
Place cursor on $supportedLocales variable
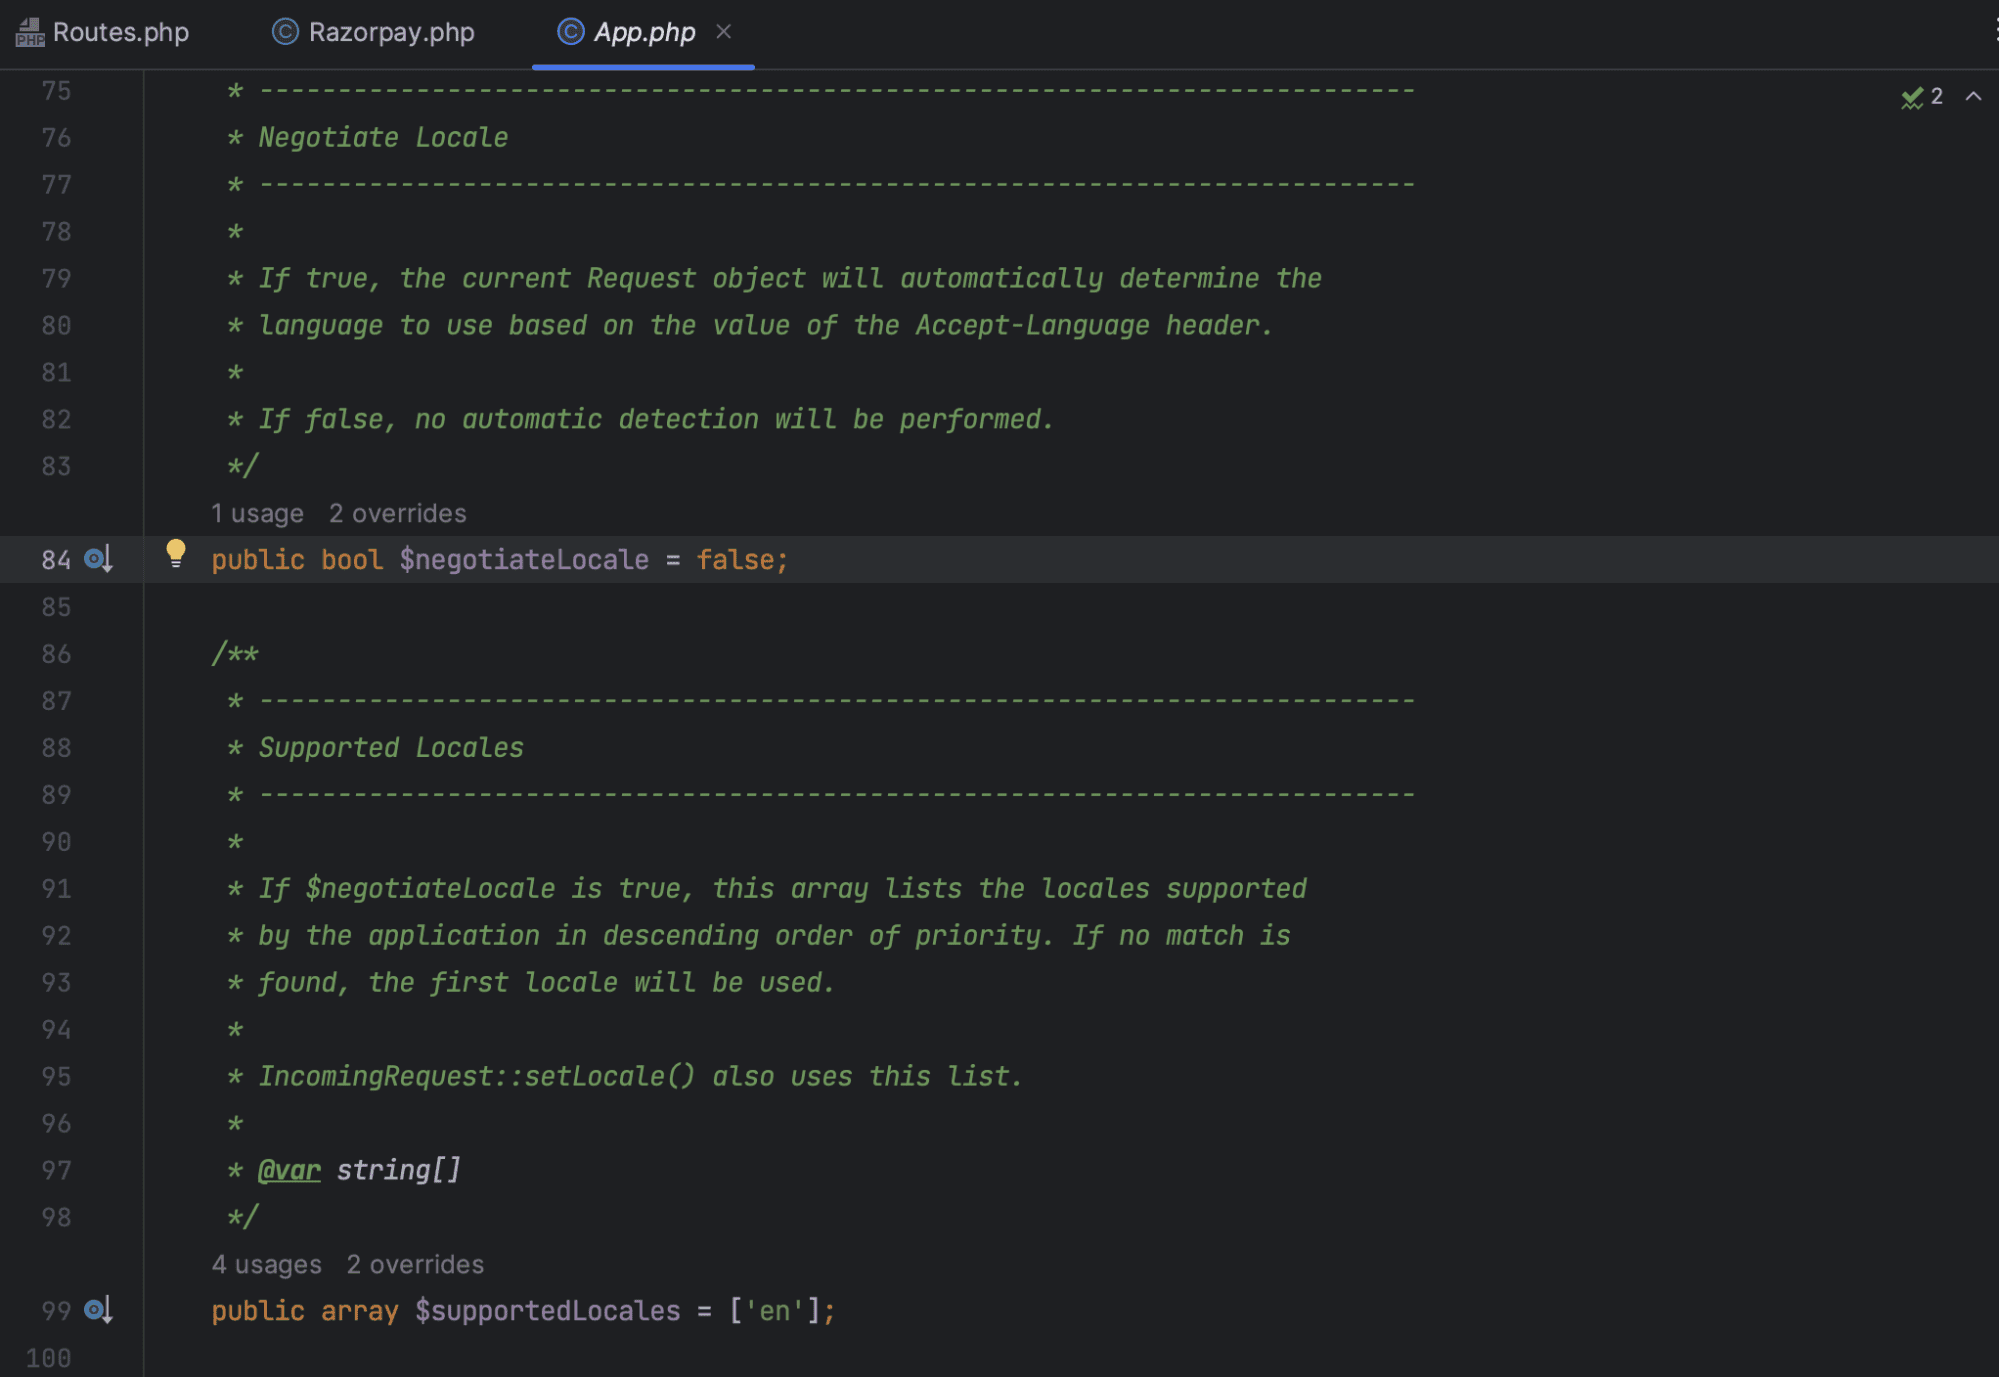pos(547,1311)
